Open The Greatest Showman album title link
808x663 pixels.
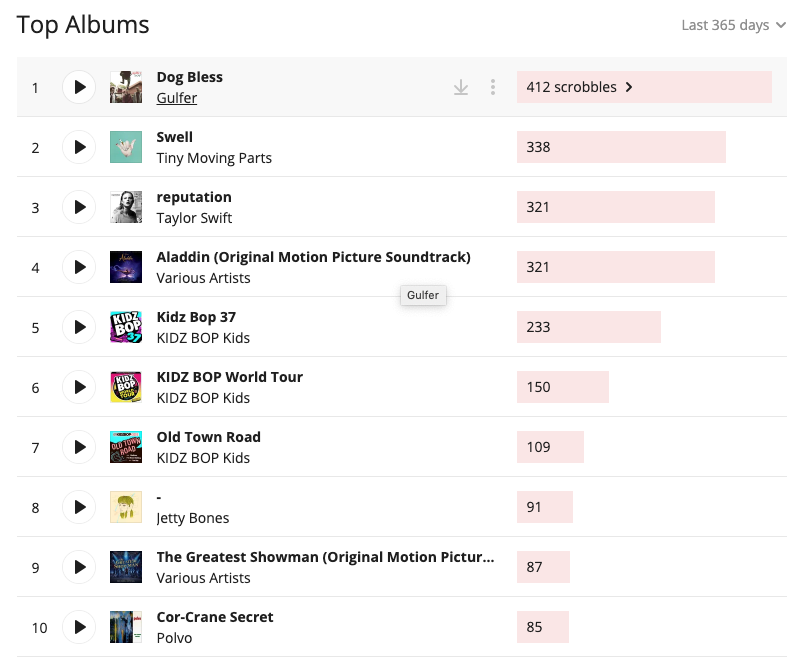point(325,557)
